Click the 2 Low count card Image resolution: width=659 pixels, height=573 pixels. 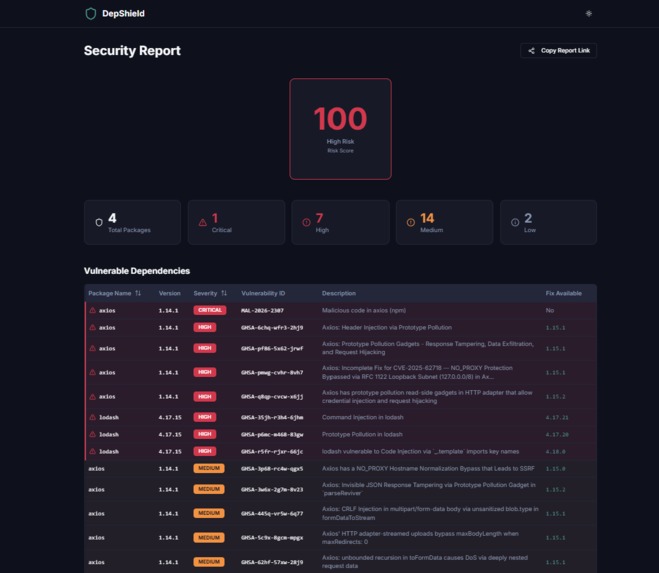point(548,222)
